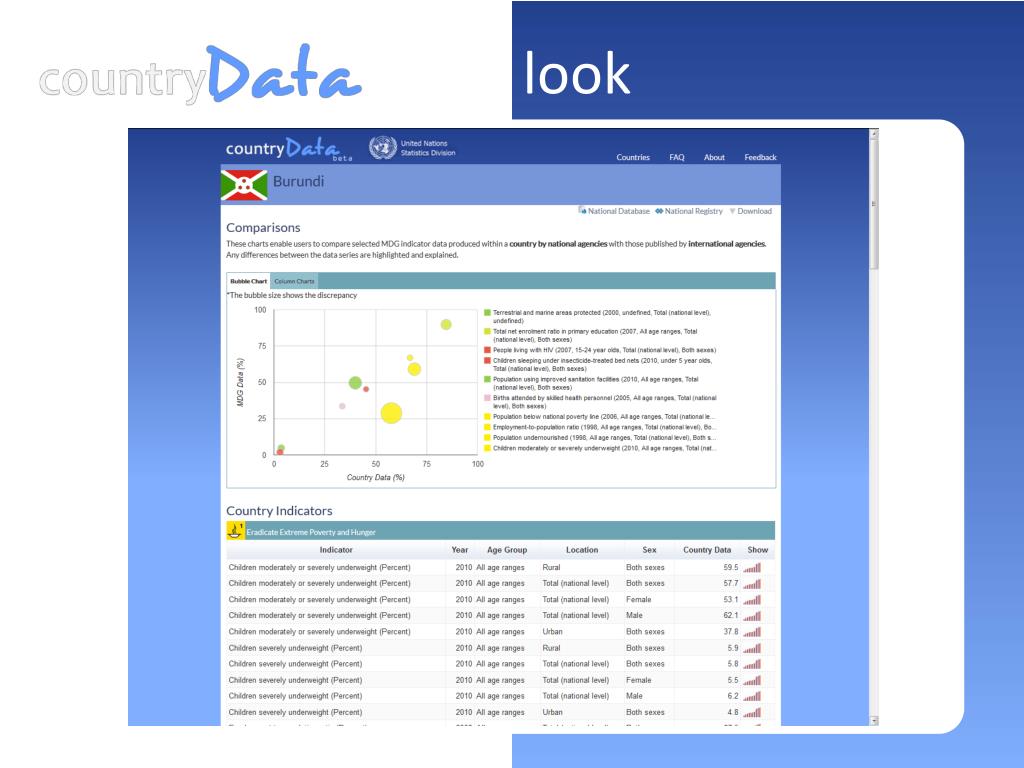This screenshot has width=1024, height=768.
Task: Show chart for Male moderately underweight 62.1
Action: (752, 616)
